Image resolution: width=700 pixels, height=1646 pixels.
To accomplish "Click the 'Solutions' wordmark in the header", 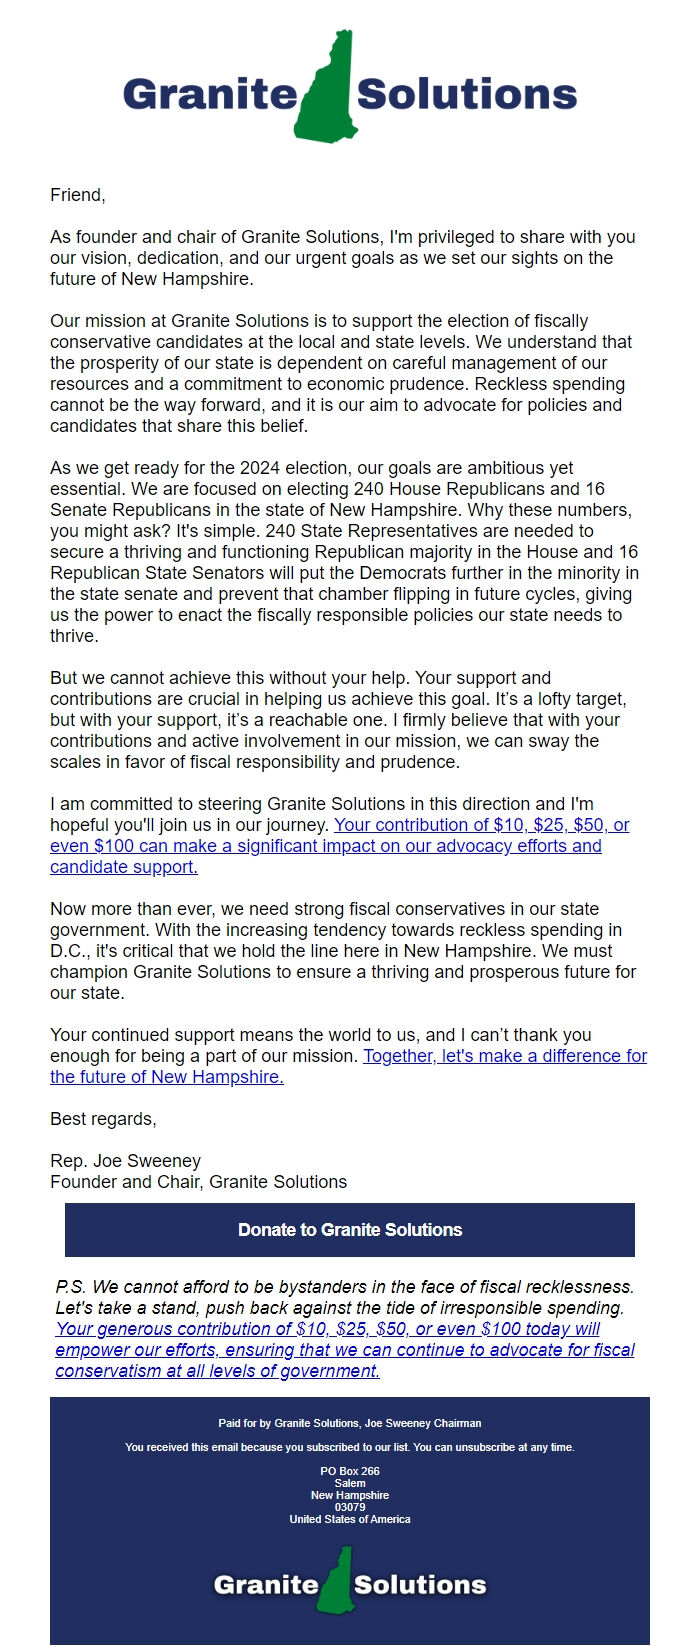I will coord(471,93).
